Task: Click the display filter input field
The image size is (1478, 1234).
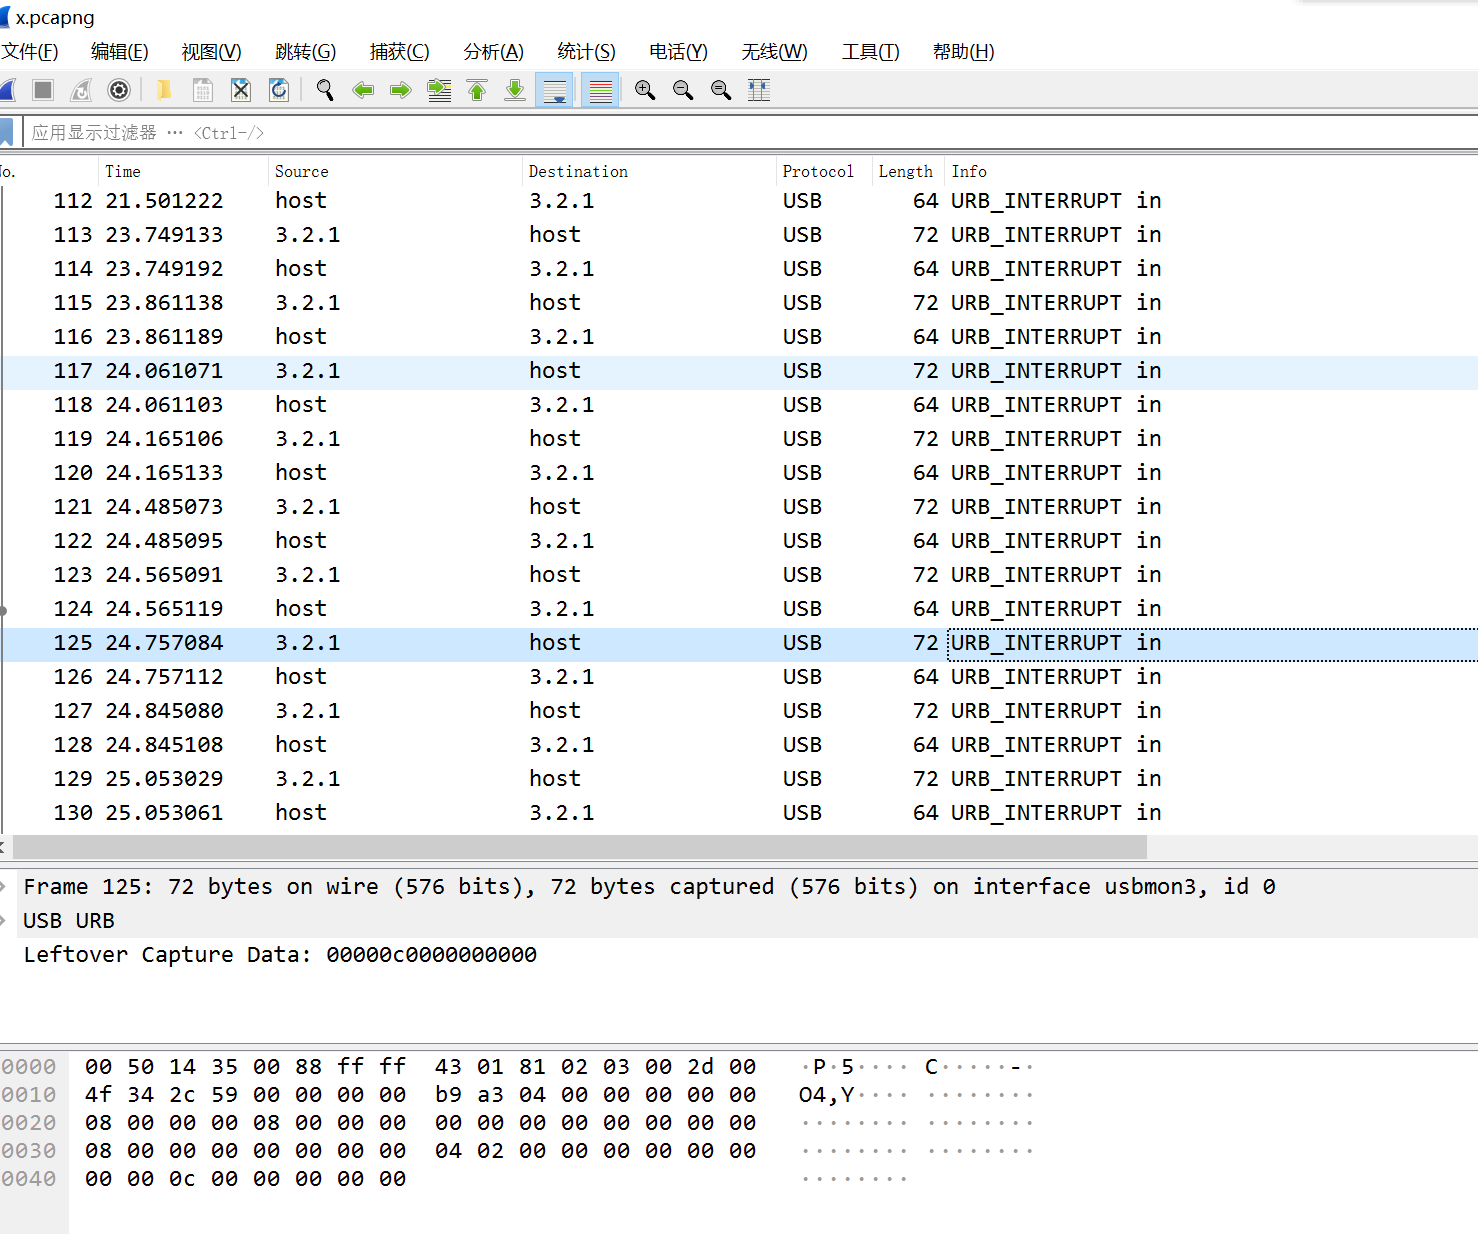Action: click(x=750, y=132)
